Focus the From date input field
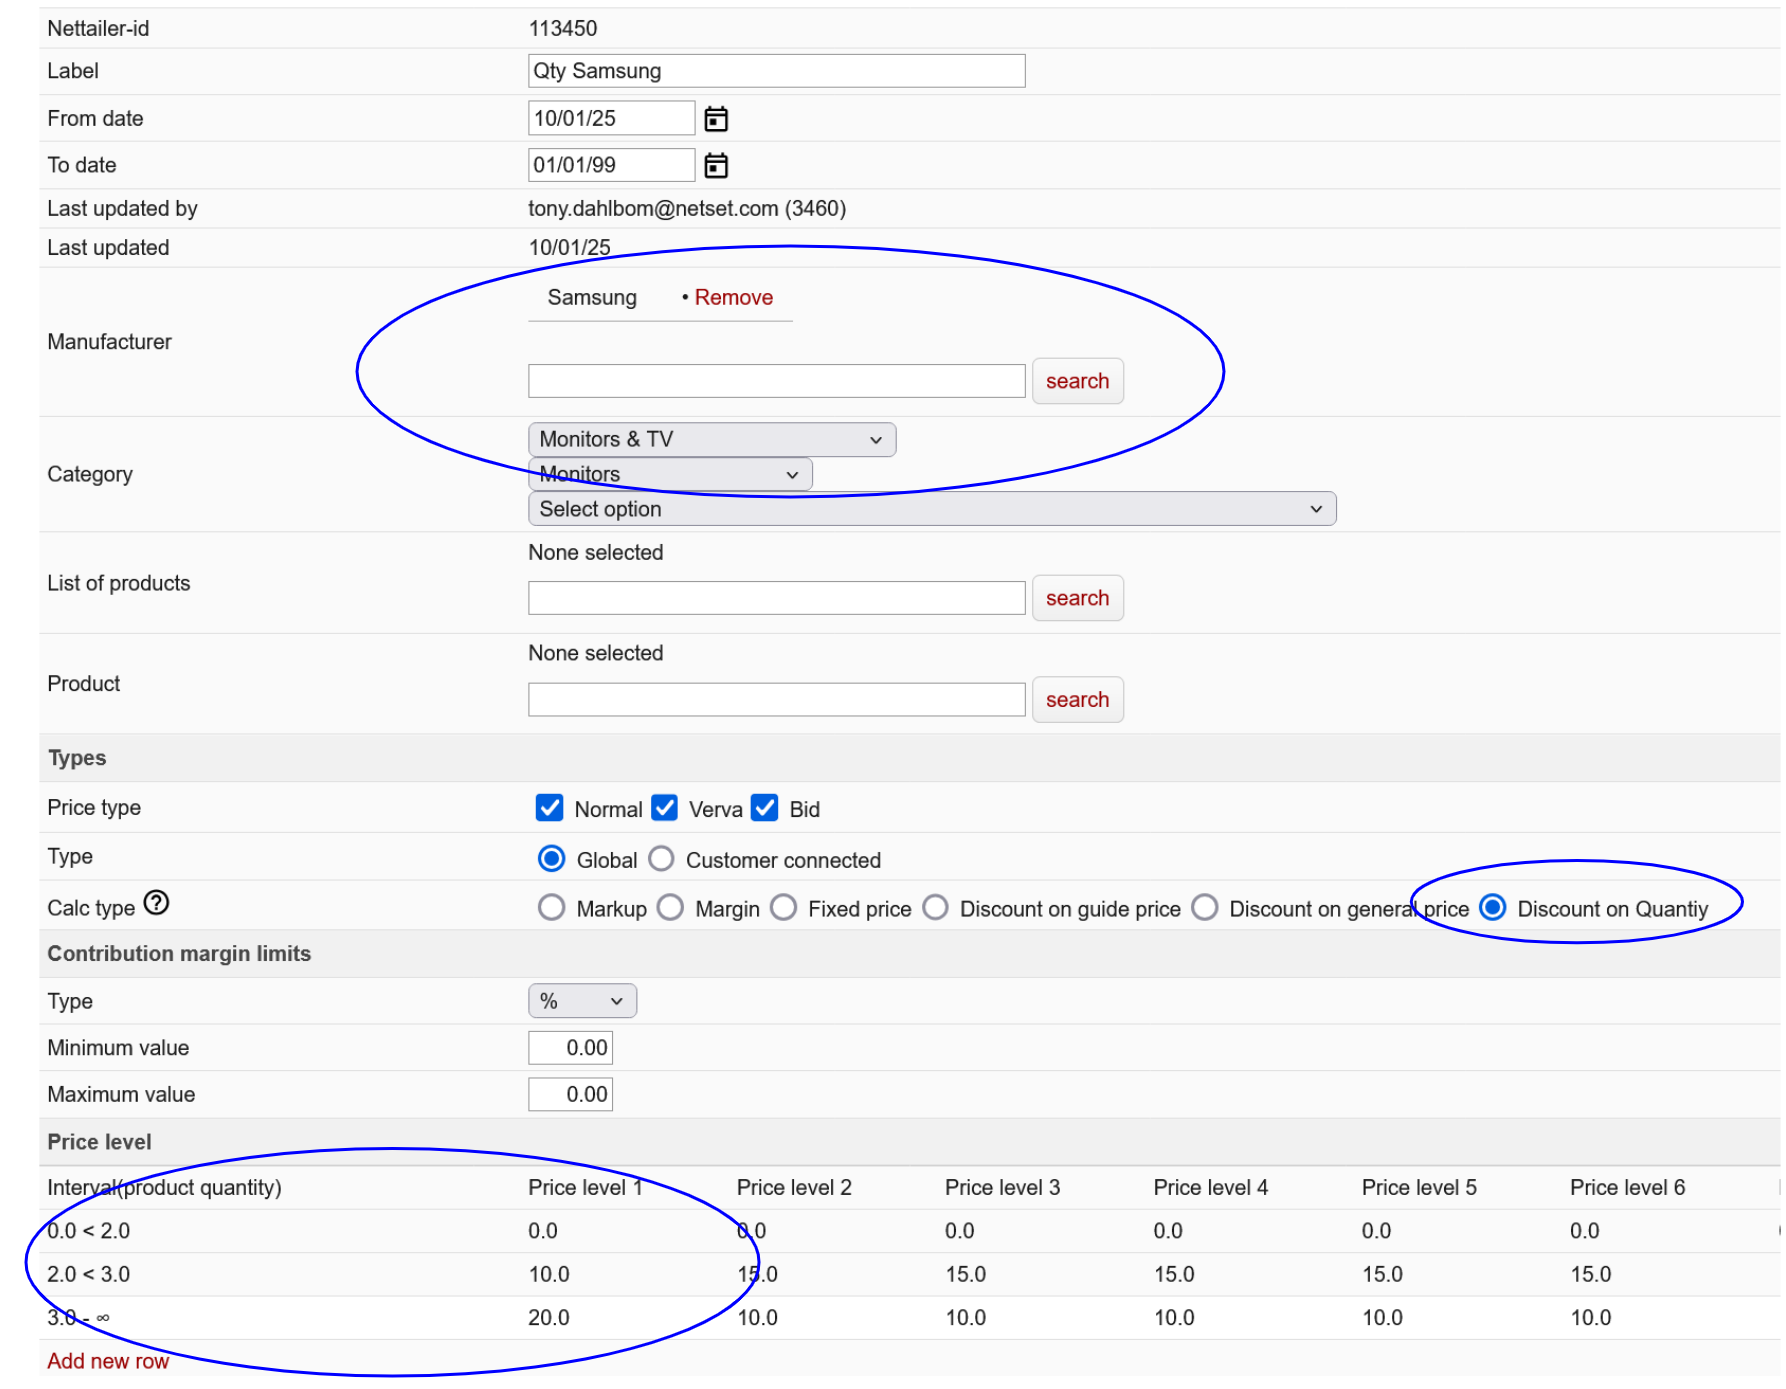 [x=611, y=118]
